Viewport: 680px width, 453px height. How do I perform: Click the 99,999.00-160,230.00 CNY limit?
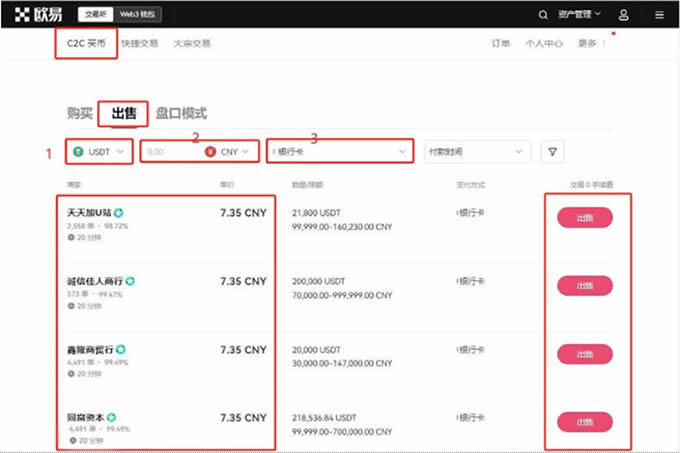point(342,227)
